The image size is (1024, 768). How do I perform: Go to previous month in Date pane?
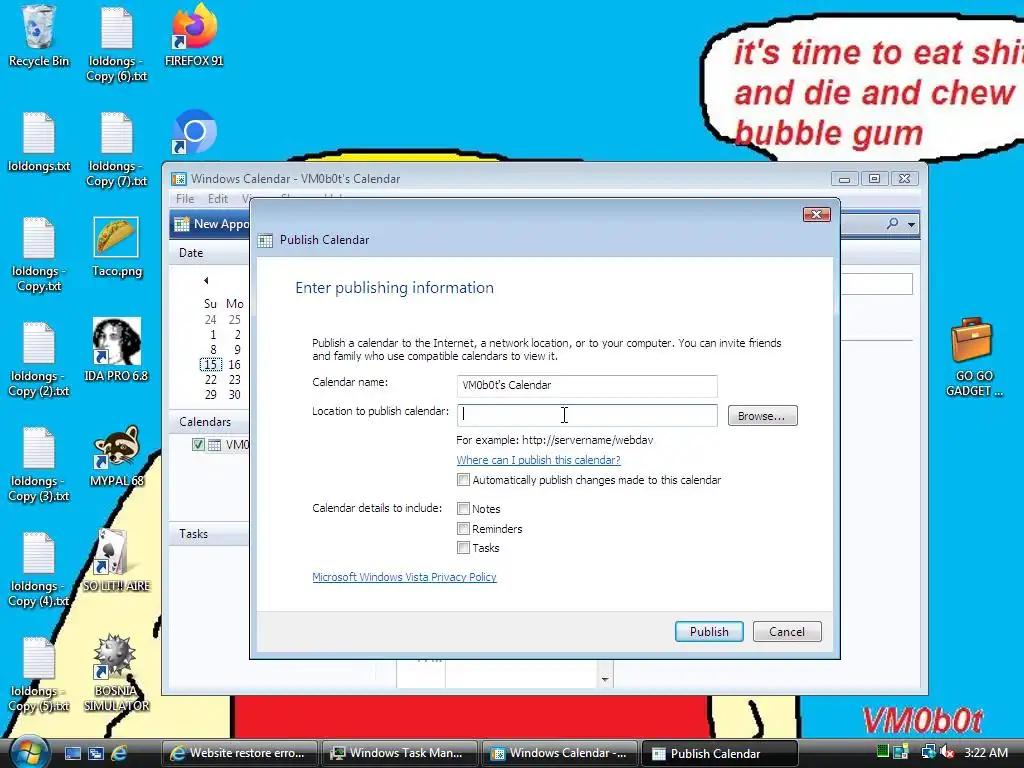pyautogui.click(x=206, y=281)
